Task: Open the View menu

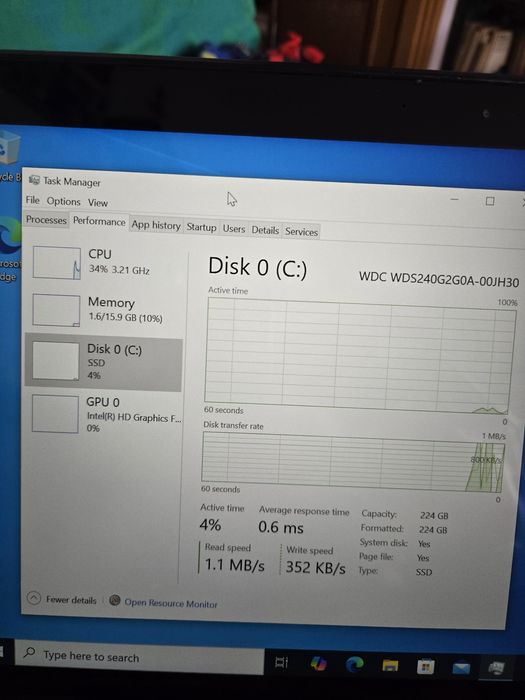Action: pyautogui.click(x=97, y=203)
